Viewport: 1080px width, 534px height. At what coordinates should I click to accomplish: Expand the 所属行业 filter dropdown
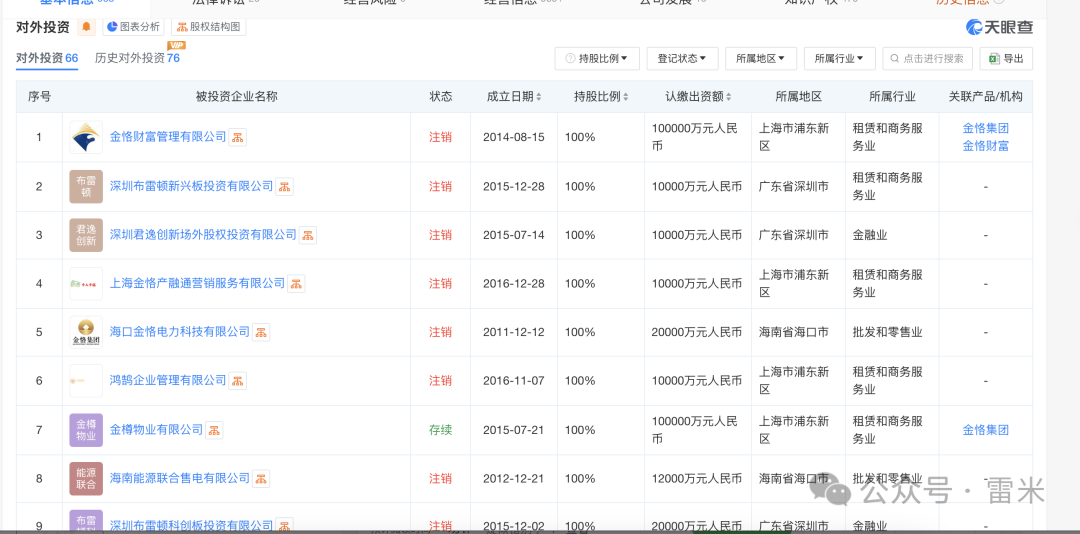click(839, 59)
